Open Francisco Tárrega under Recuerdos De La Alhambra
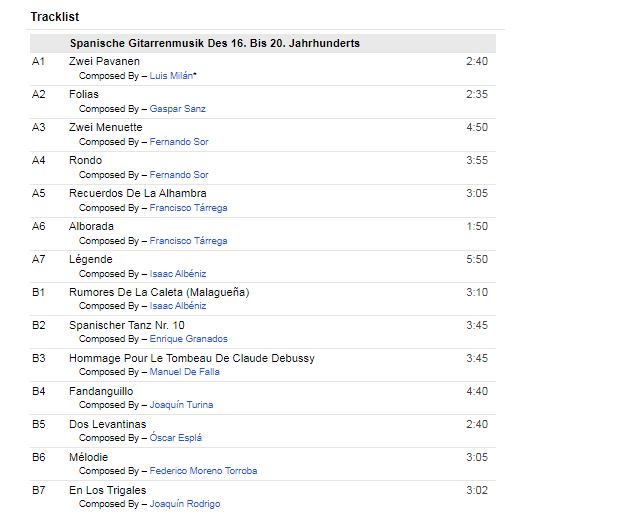The width and height of the screenshot is (623, 523). click(188, 208)
